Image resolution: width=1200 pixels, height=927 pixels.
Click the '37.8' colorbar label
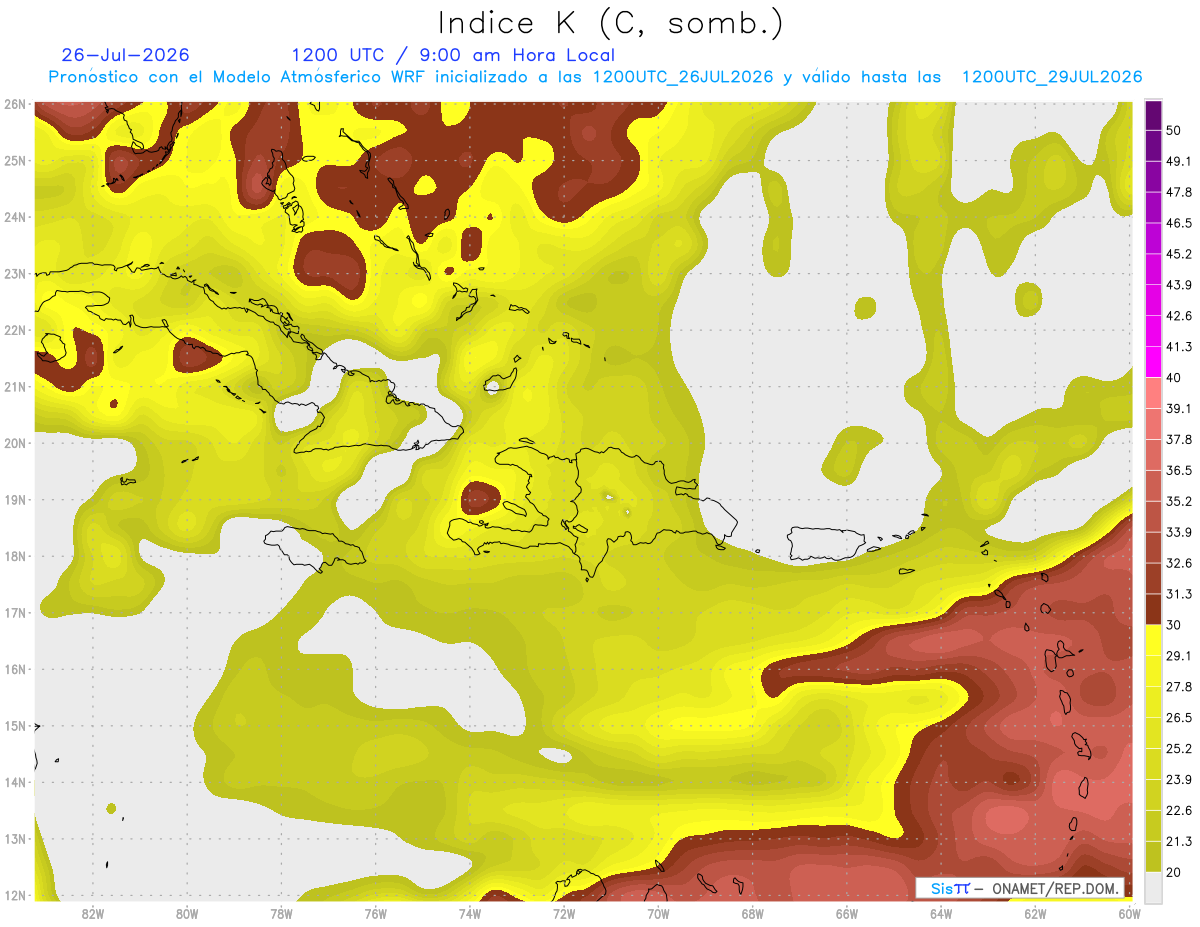pos(1179,439)
